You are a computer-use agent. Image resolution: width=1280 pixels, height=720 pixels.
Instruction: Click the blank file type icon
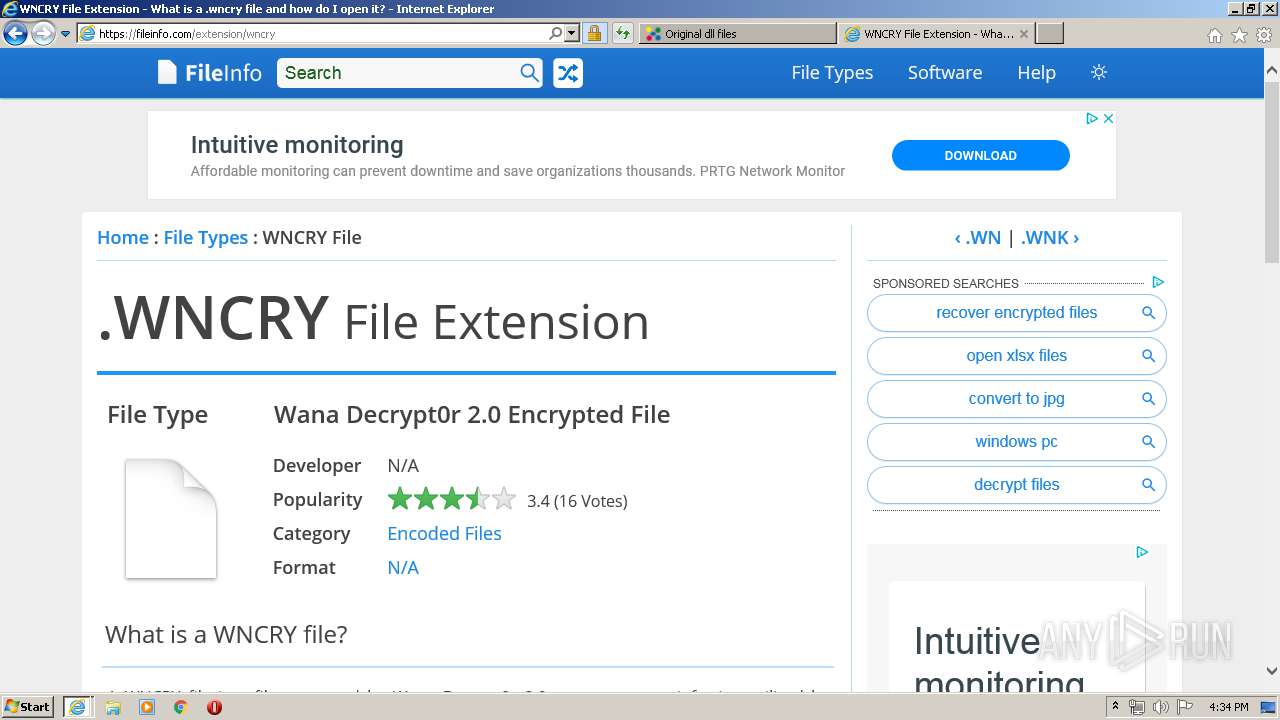(x=171, y=518)
